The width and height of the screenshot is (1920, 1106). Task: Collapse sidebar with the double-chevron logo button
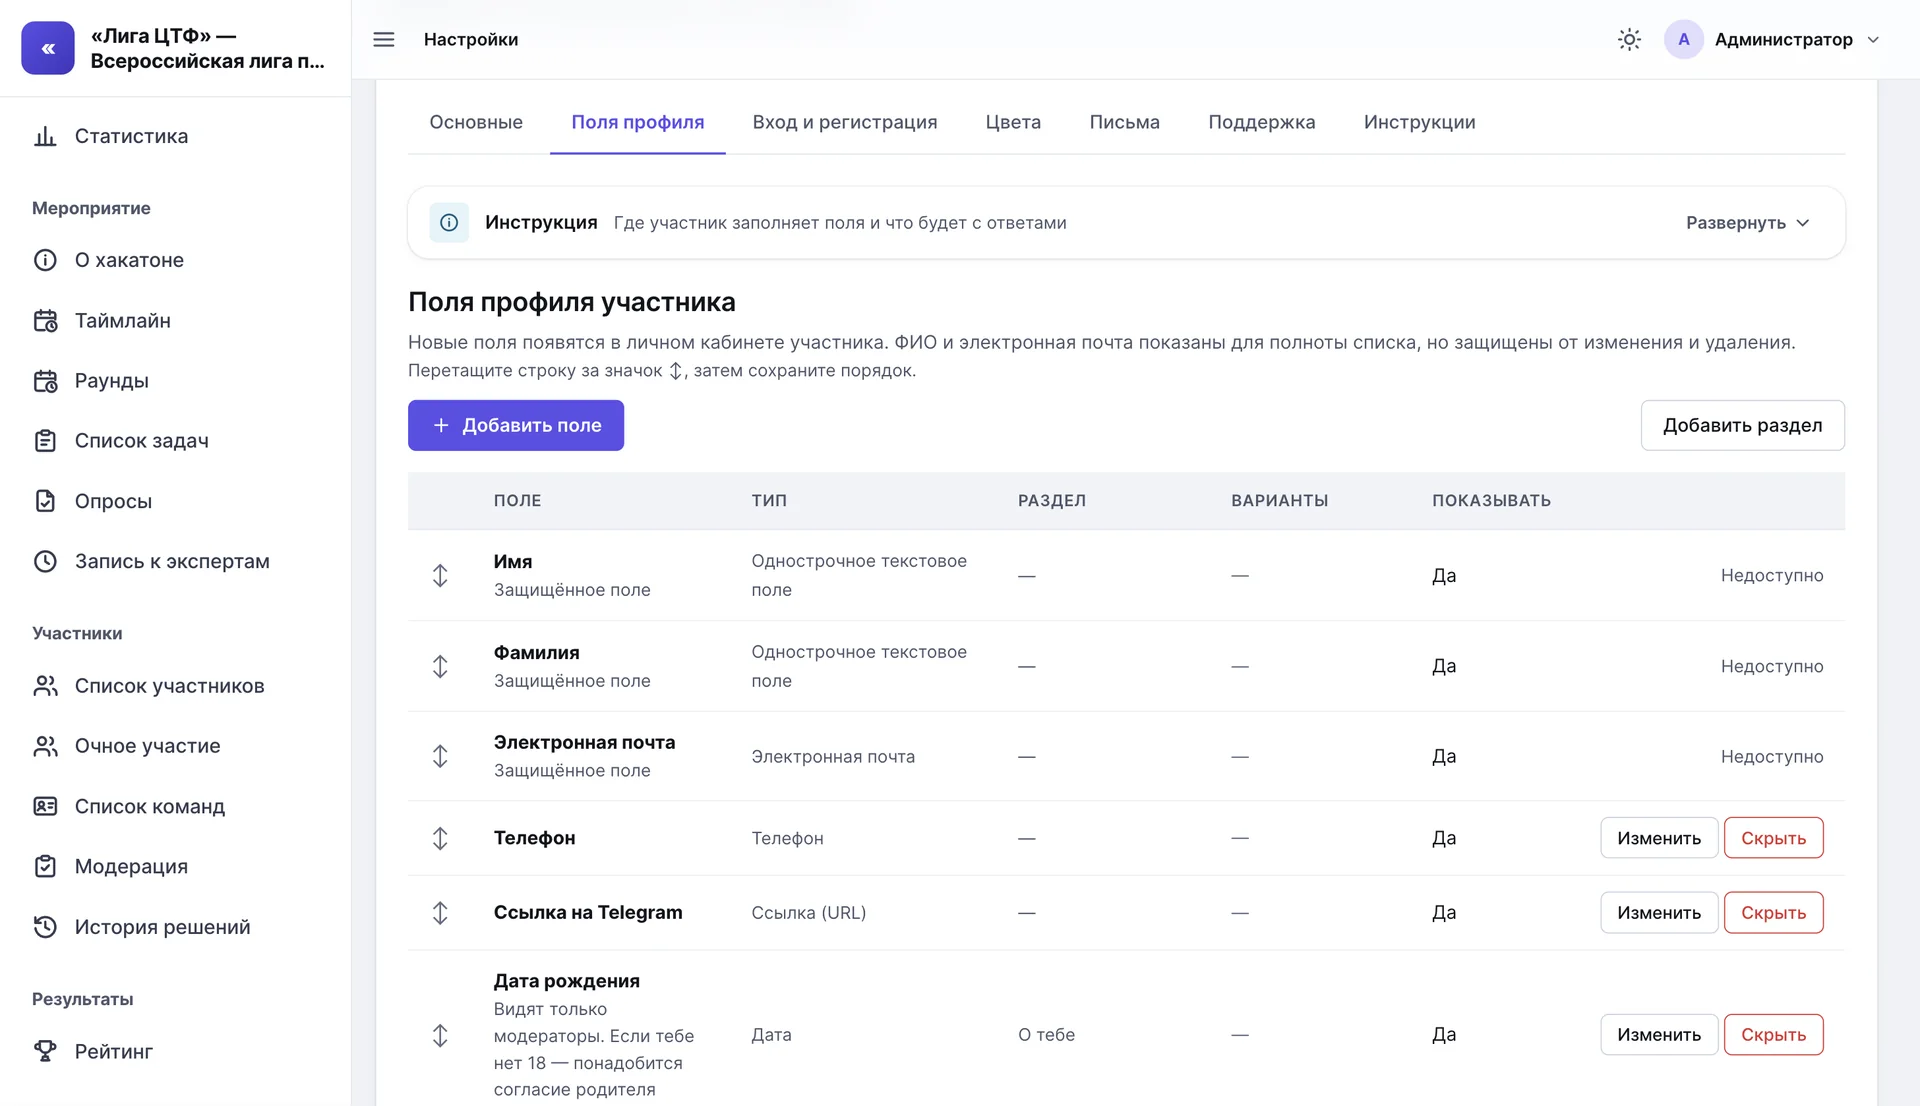pyautogui.click(x=48, y=48)
